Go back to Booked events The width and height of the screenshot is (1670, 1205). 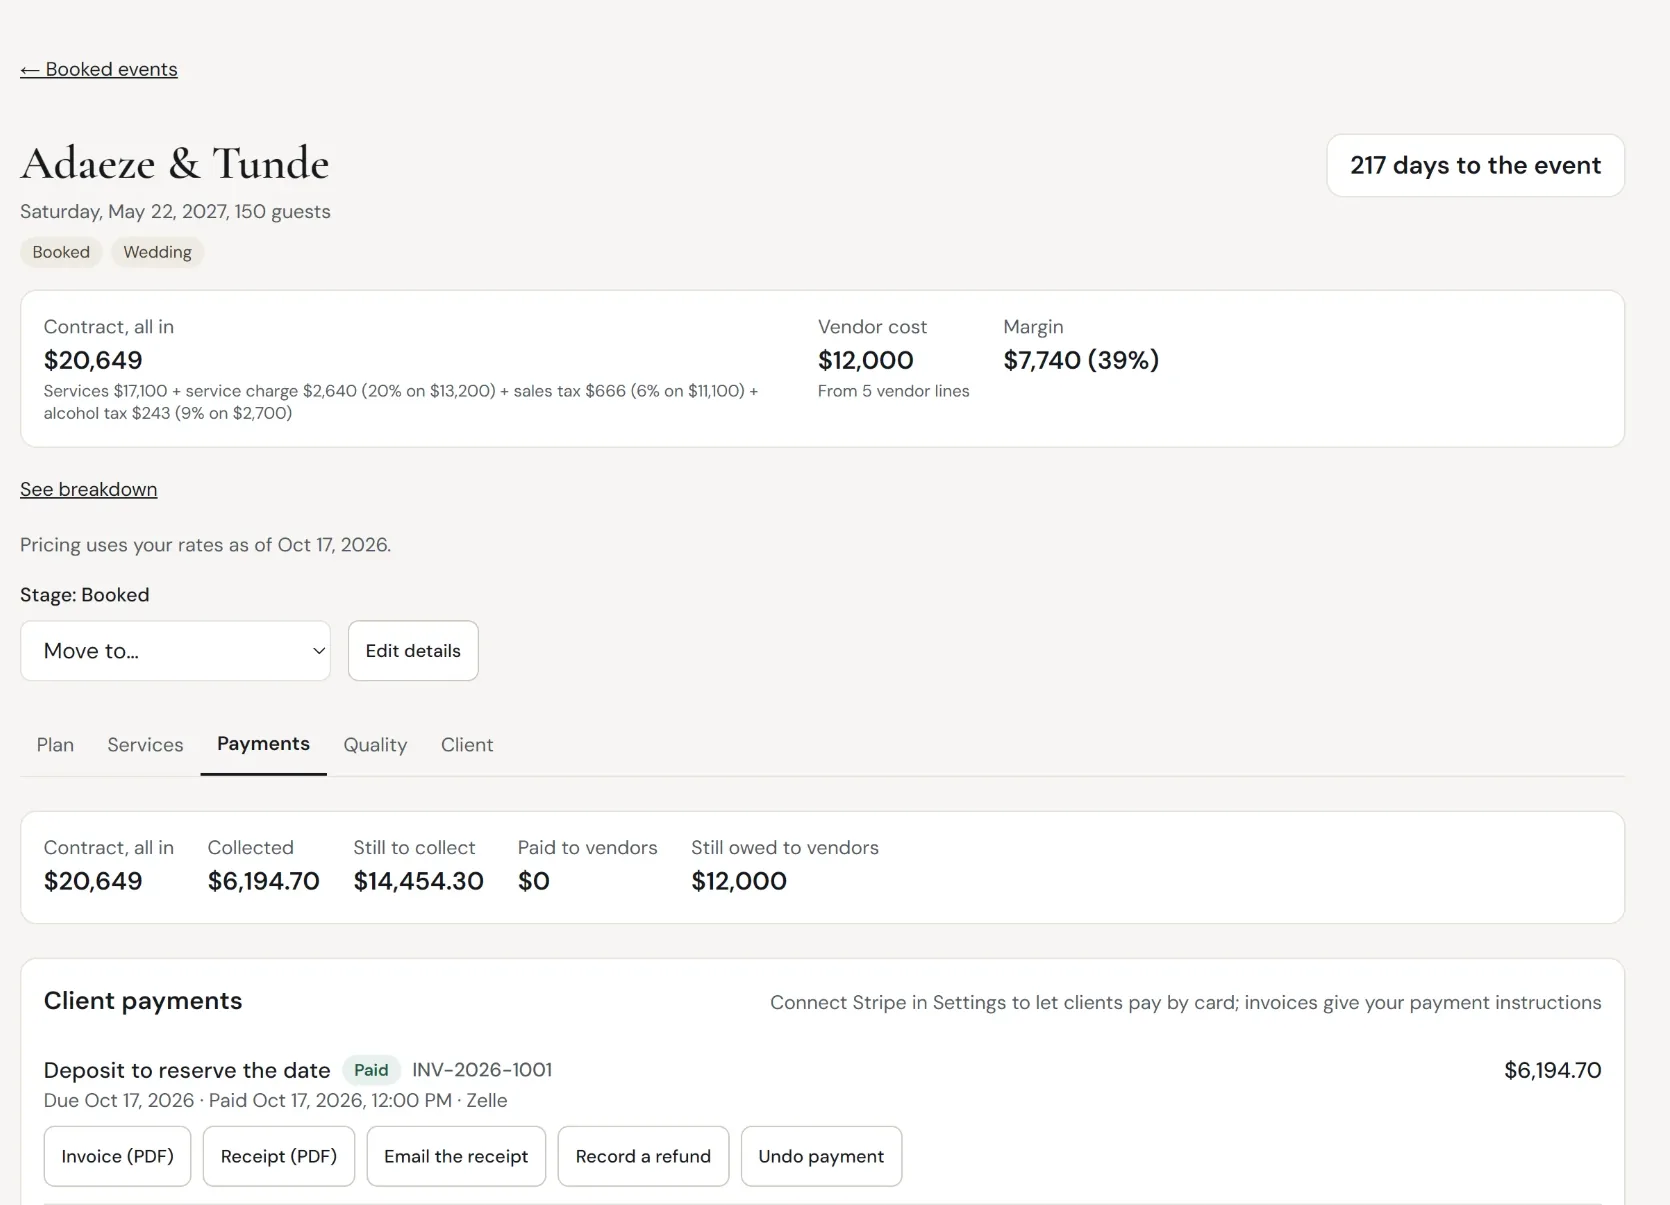[99, 69]
